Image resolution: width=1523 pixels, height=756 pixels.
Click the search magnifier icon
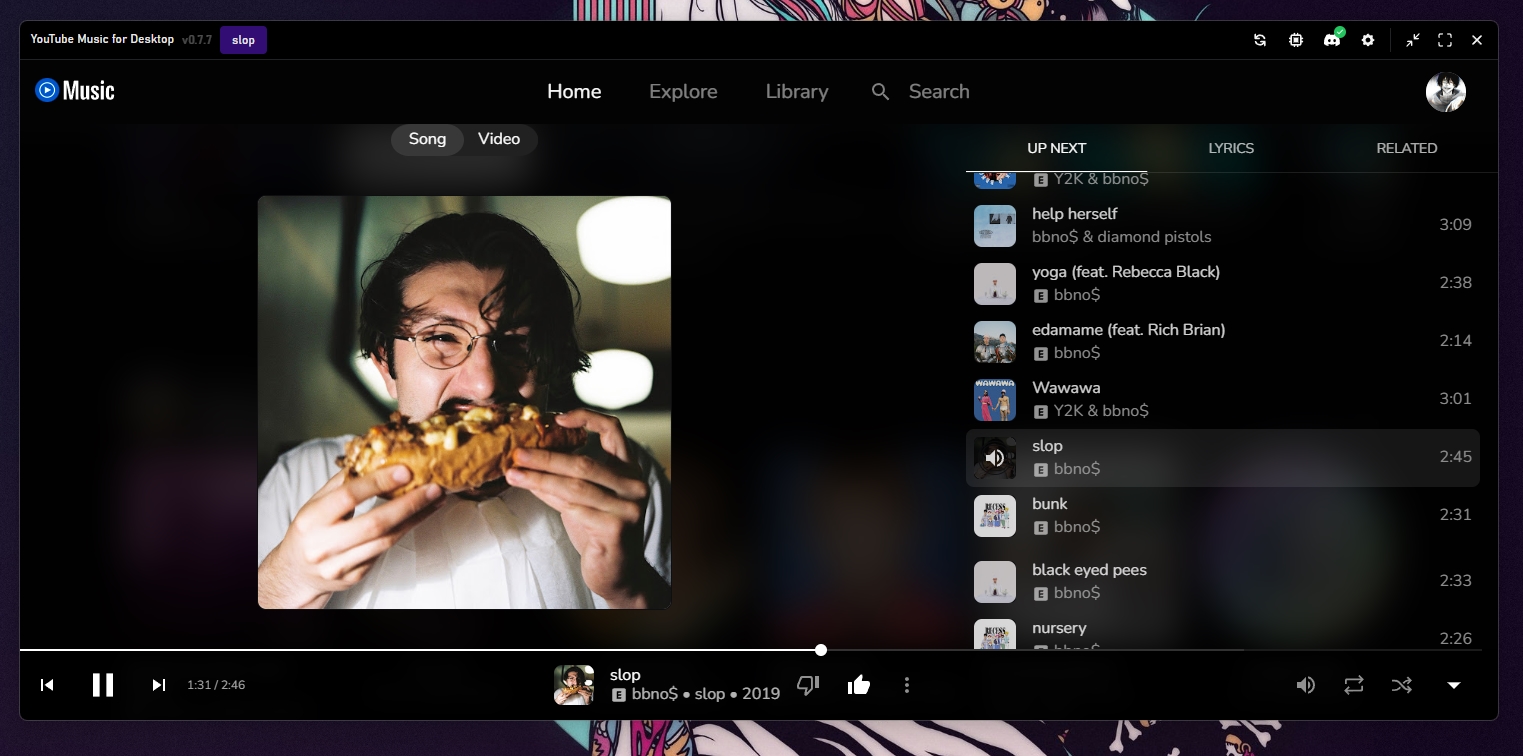click(x=880, y=92)
